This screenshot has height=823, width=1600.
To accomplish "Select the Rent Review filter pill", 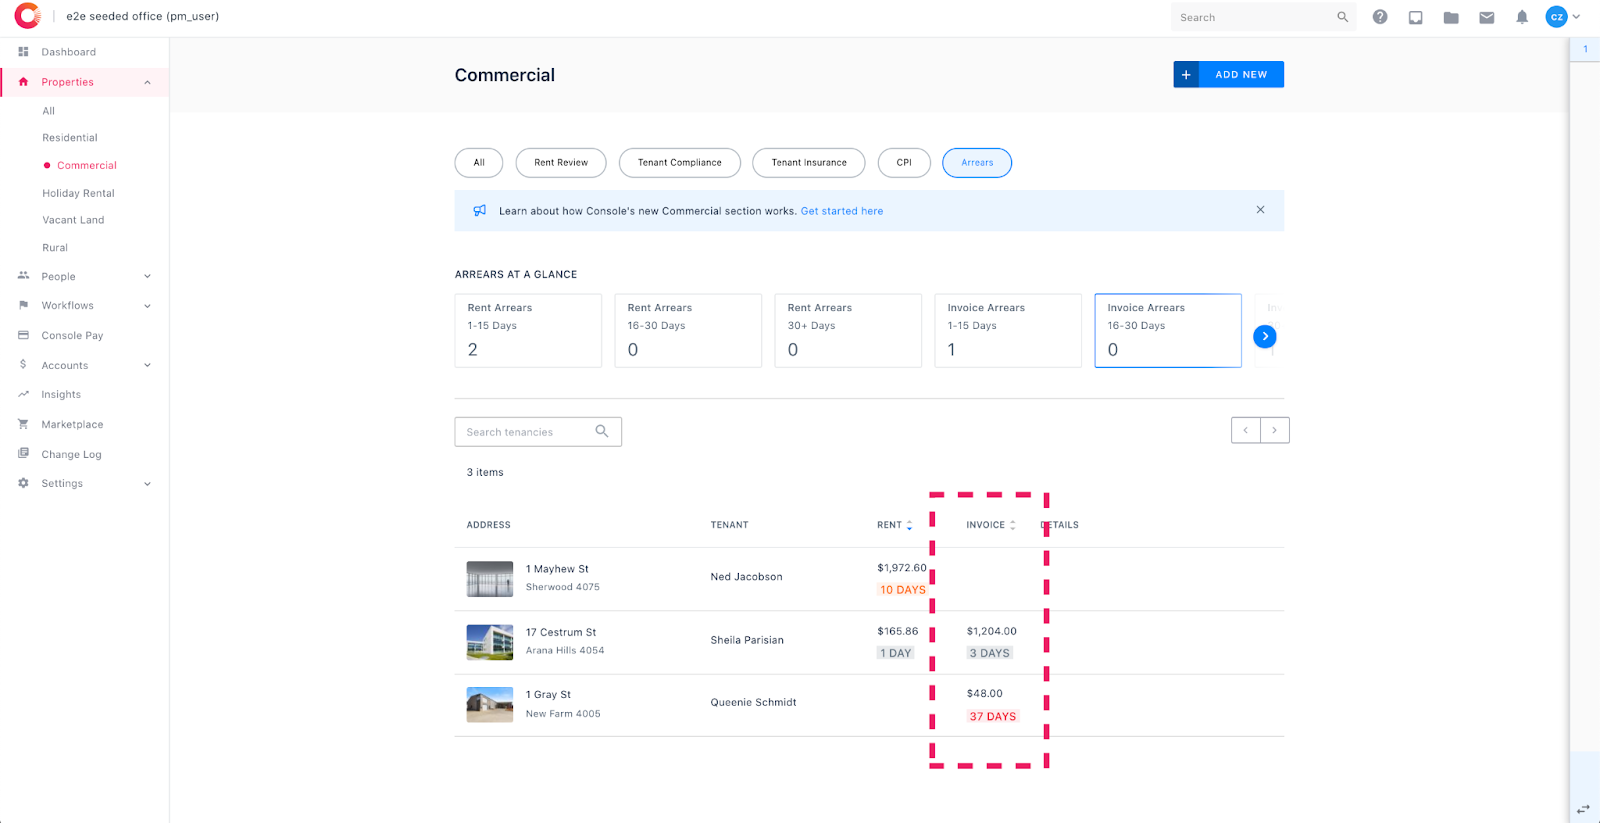I will pyautogui.click(x=561, y=163).
